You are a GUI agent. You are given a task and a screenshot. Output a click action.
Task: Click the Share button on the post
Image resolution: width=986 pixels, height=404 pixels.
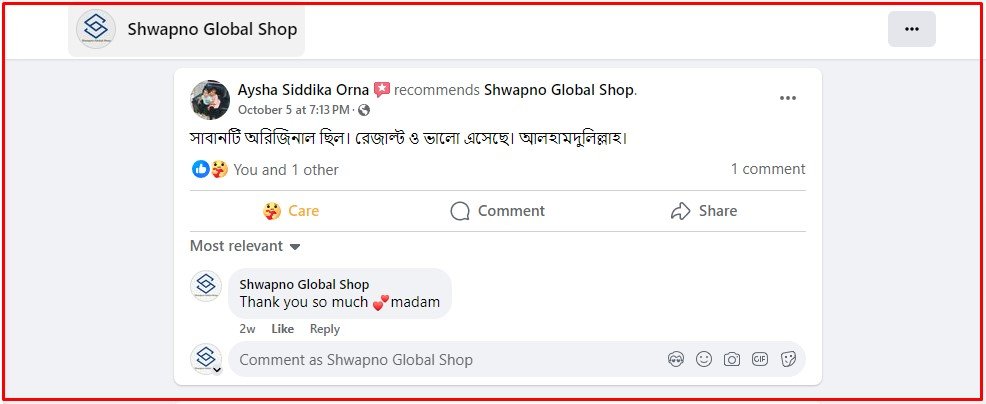pos(704,211)
